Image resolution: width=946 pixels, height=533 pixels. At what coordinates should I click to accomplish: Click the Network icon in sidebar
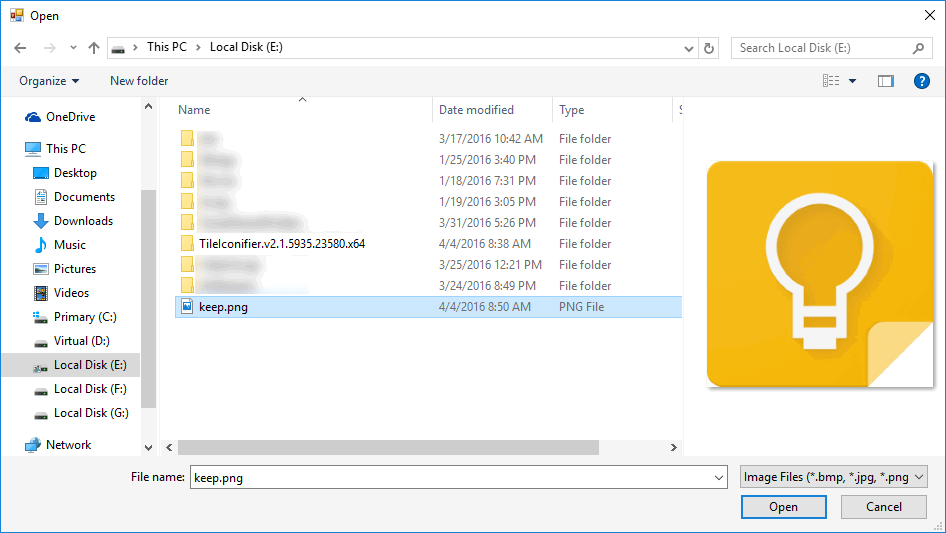click(x=33, y=445)
